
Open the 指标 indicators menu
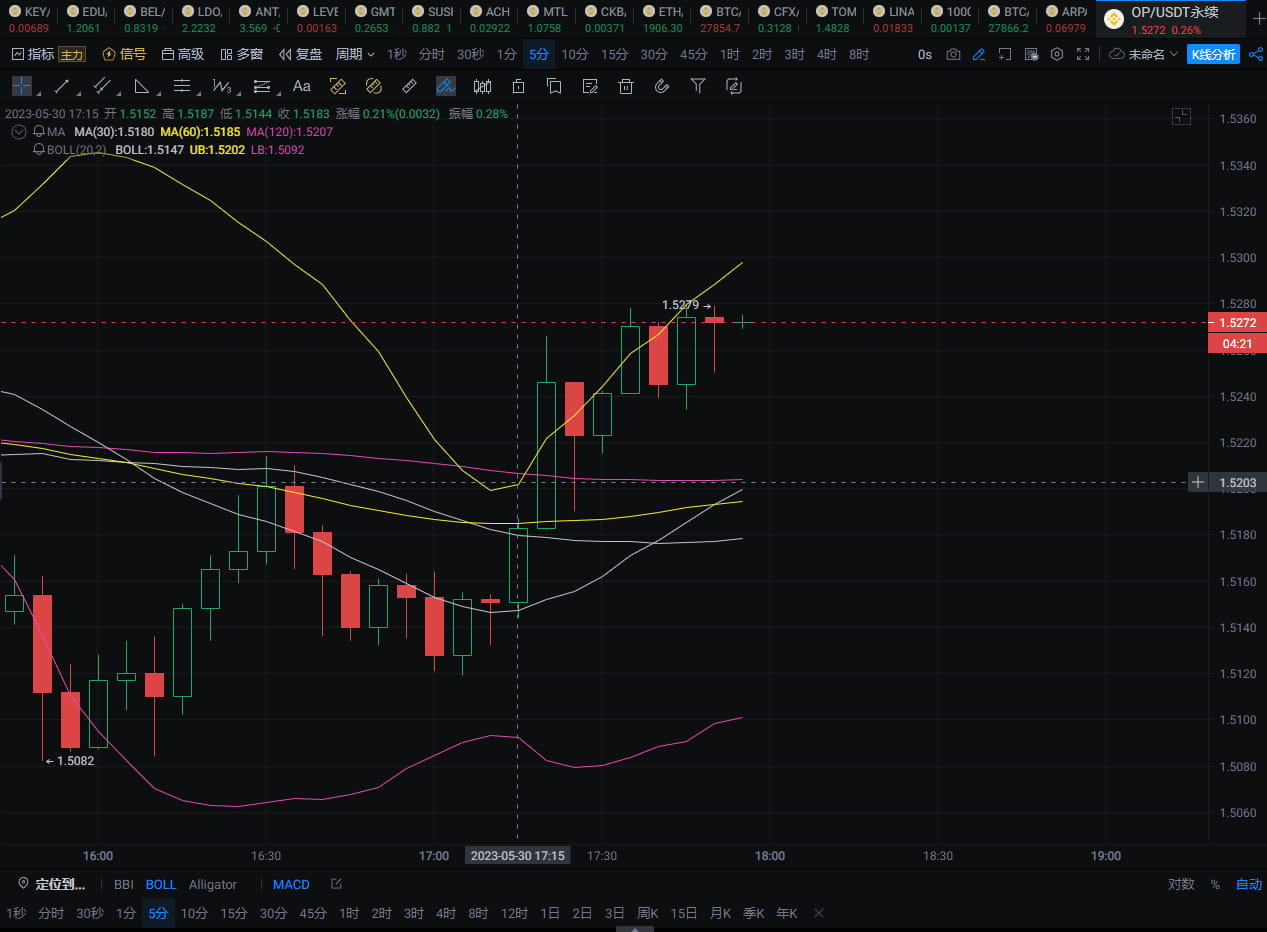(x=33, y=54)
